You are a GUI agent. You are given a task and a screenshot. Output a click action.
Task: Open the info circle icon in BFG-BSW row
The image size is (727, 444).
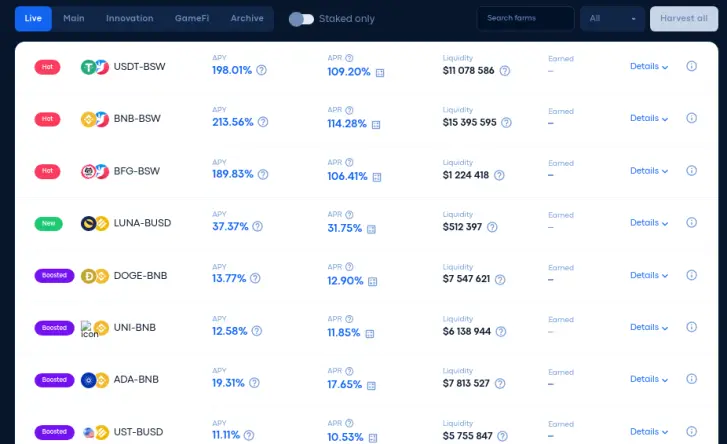691,171
